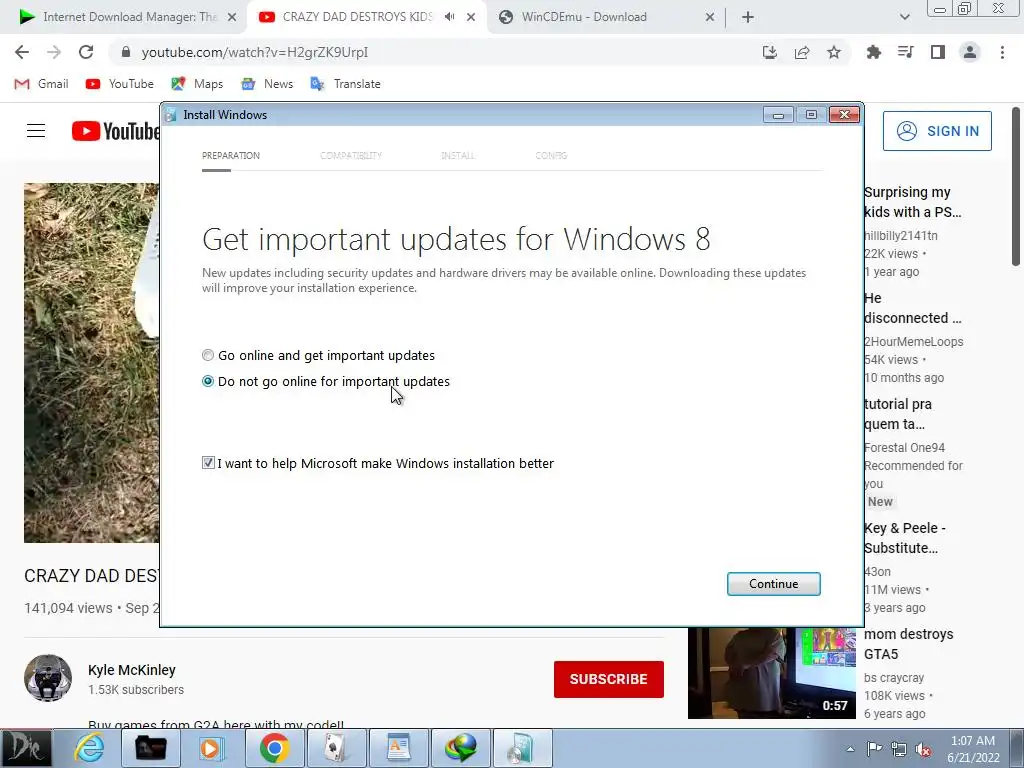1024x768 pixels.
Task: Open the Windows setup taskbar icon
Action: point(522,748)
